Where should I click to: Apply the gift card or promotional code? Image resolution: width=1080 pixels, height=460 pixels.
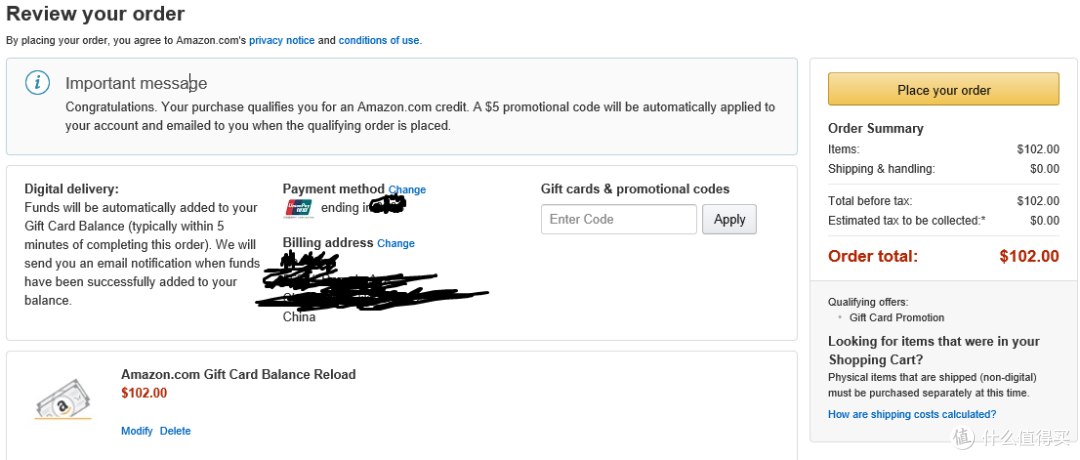(729, 219)
